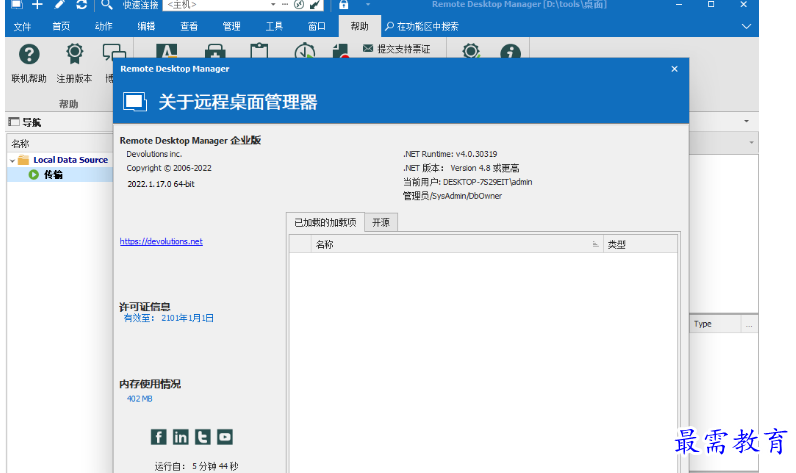Click the 名称 header in navigation tree
Screen dimensions: 796x473
[x=59, y=144]
